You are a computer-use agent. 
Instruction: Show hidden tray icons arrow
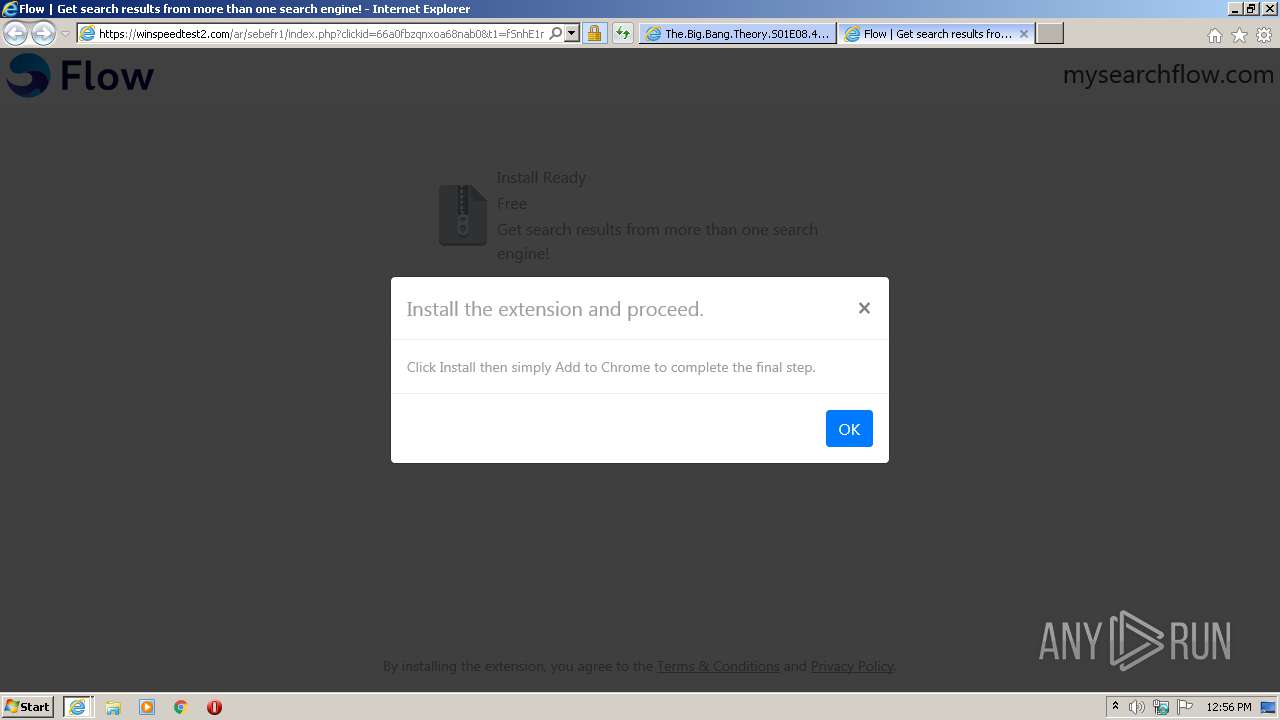1115,706
